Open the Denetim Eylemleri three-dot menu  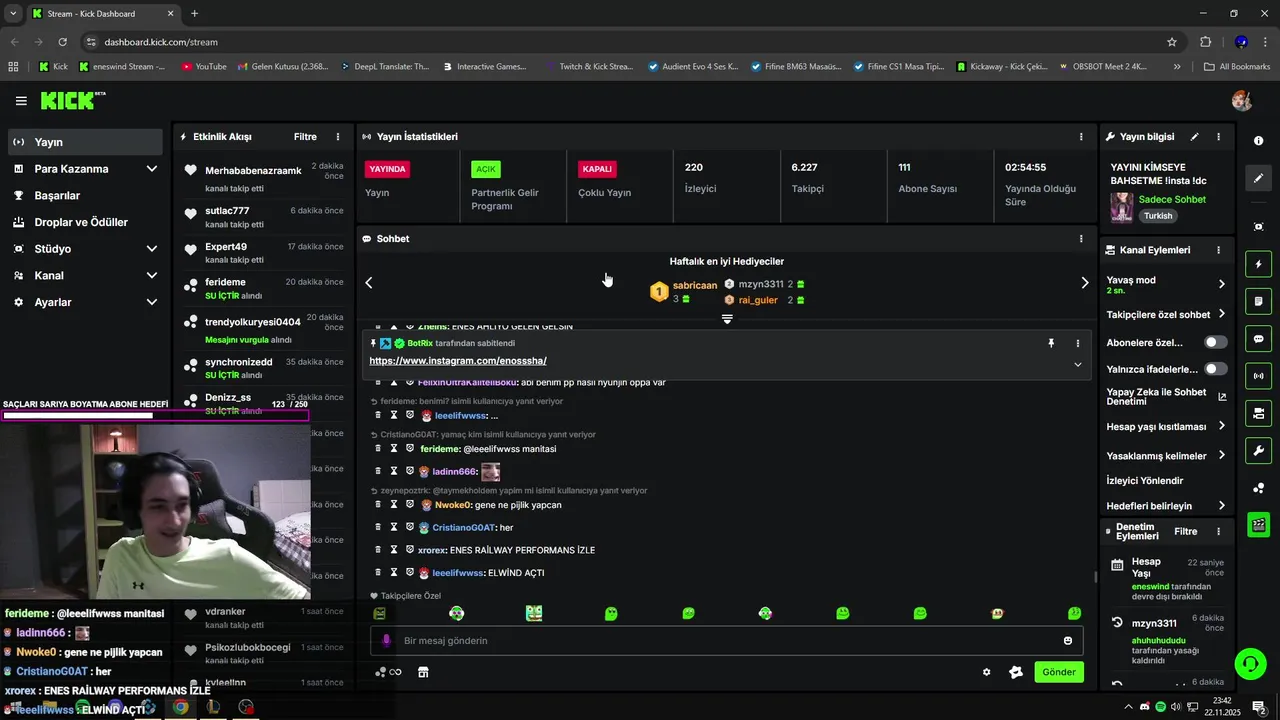[x=1218, y=532]
